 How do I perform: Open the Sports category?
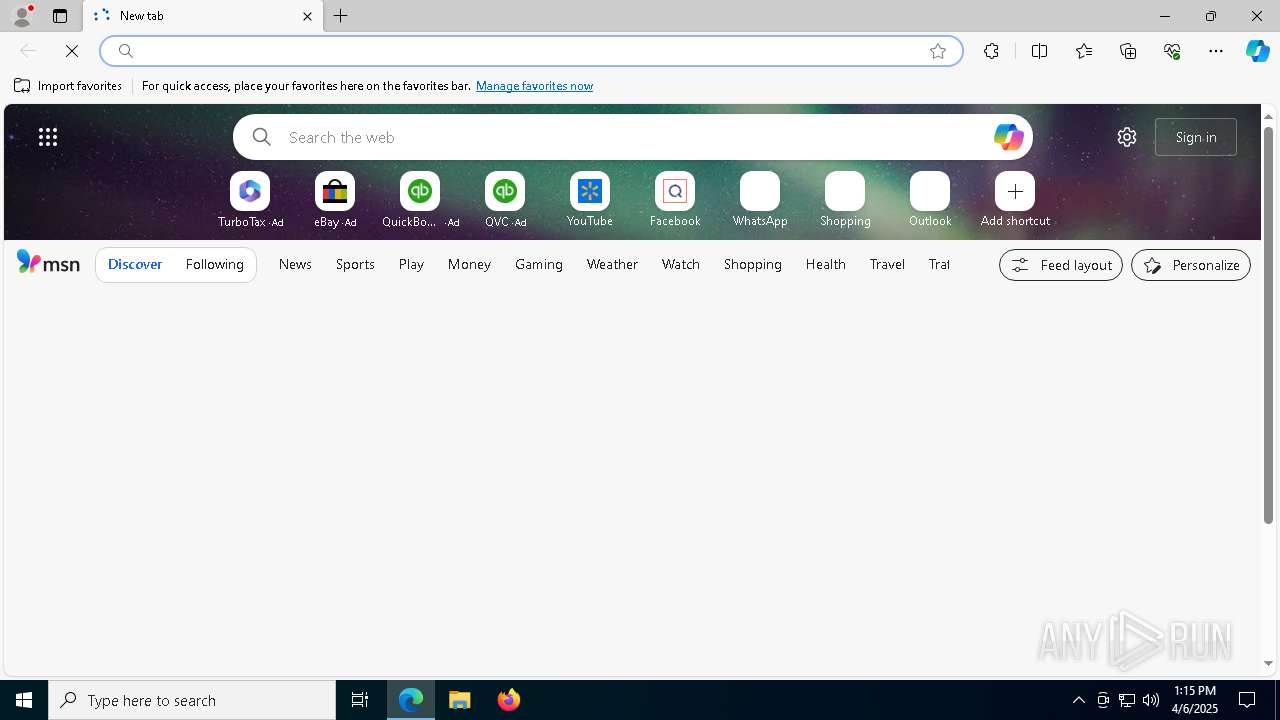pyautogui.click(x=355, y=265)
